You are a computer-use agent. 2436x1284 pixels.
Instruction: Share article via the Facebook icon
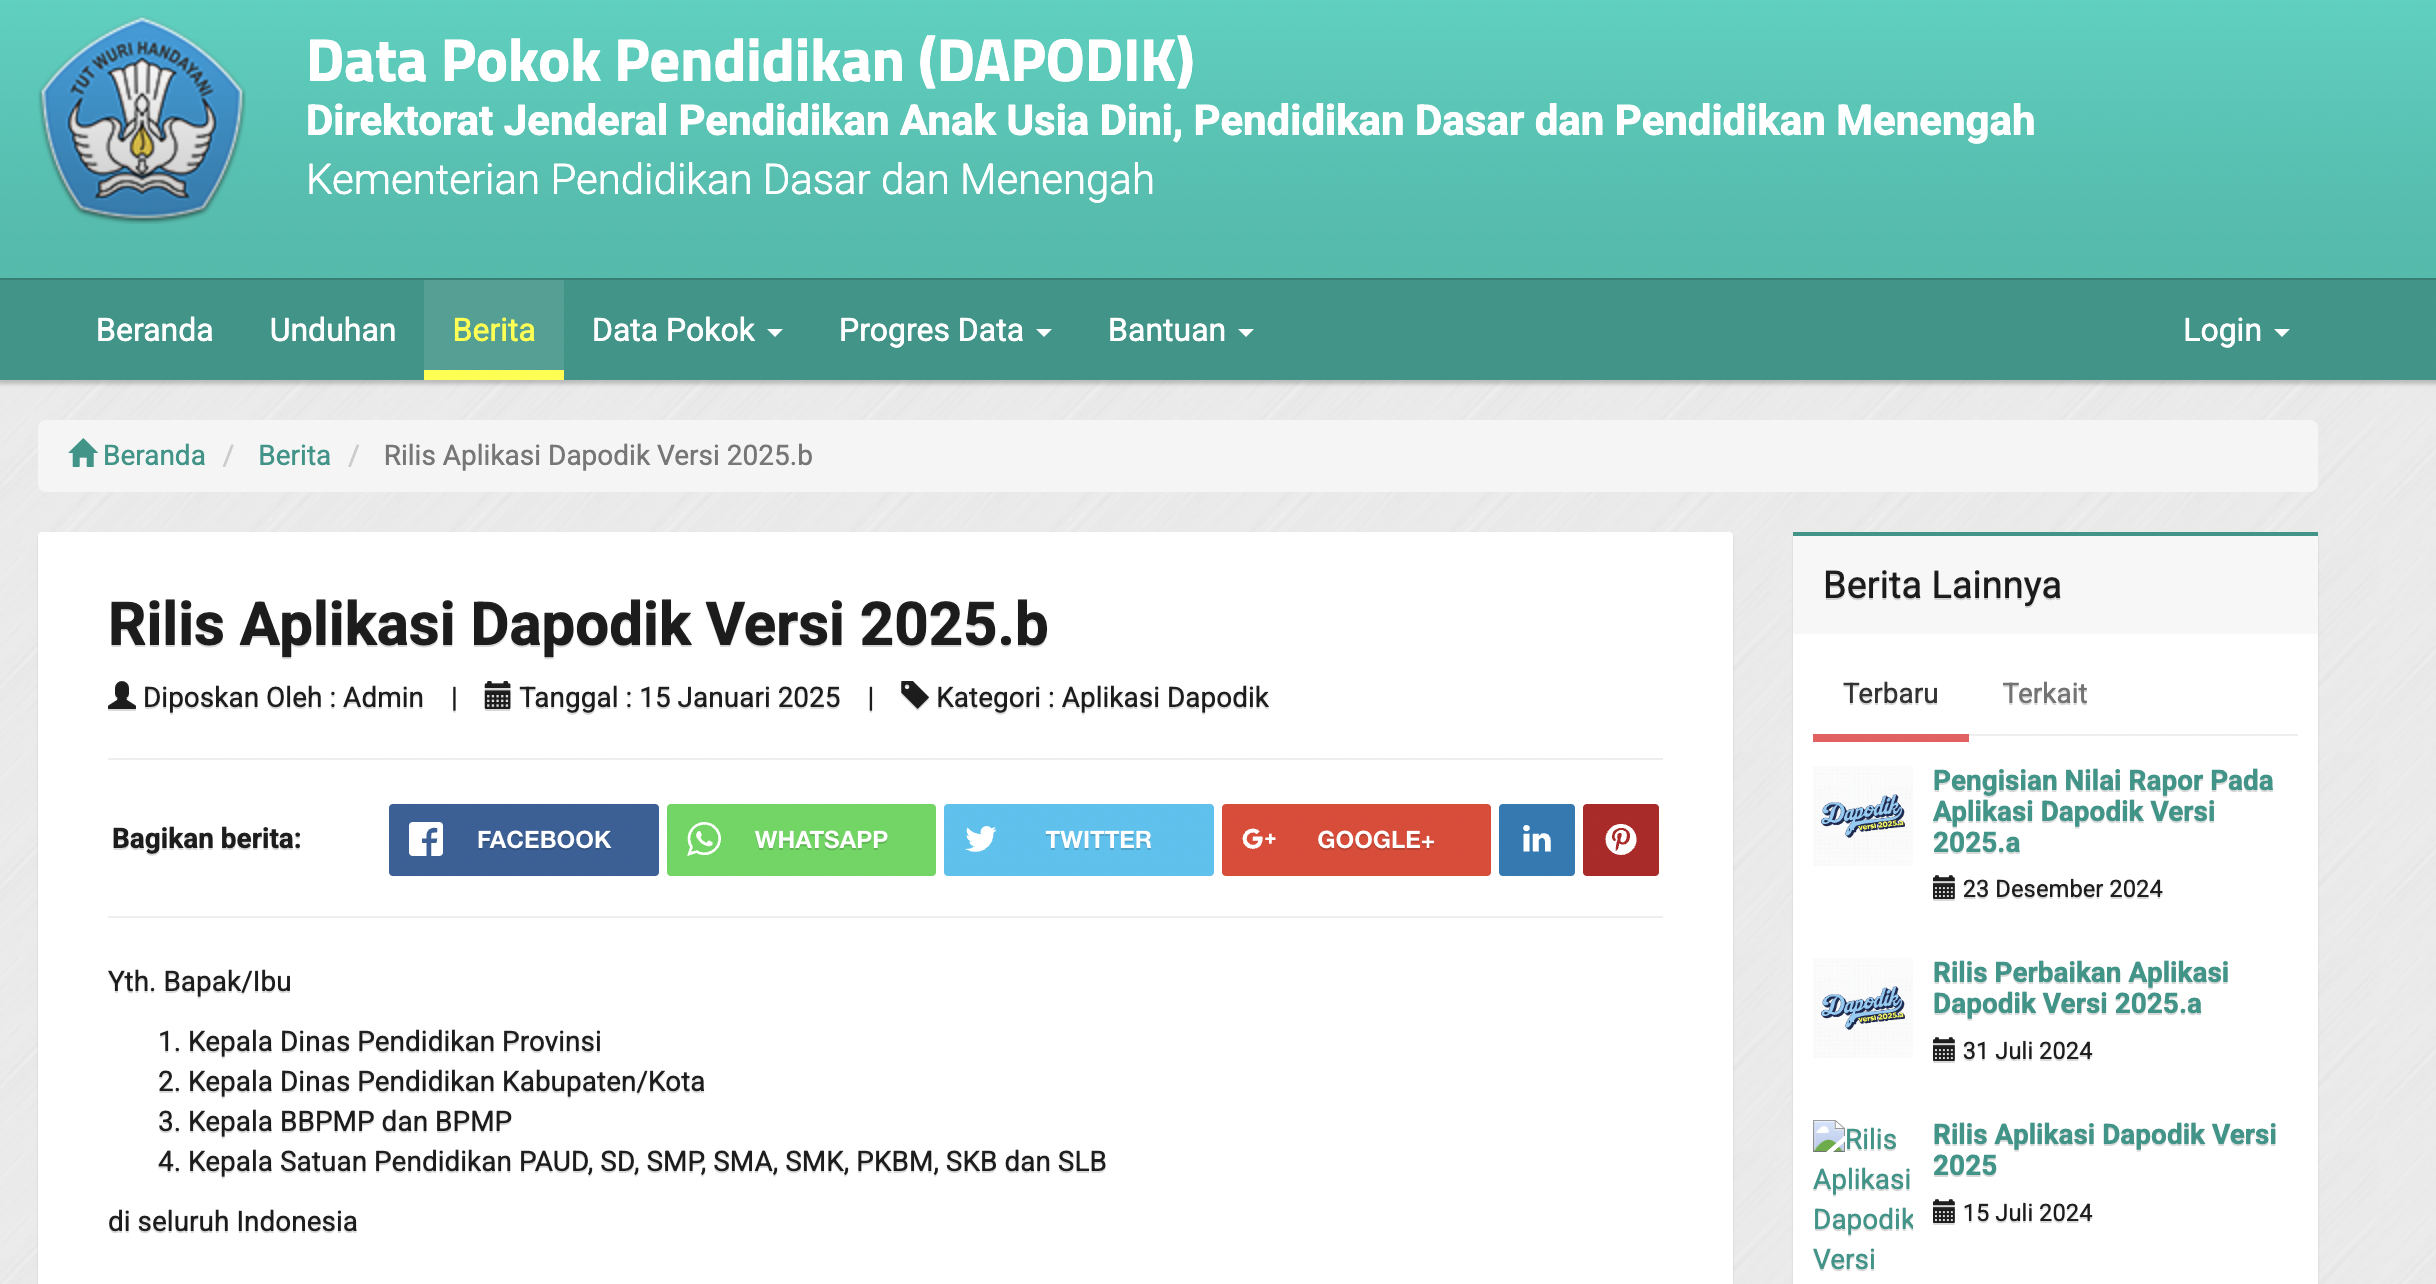click(426, 840)
